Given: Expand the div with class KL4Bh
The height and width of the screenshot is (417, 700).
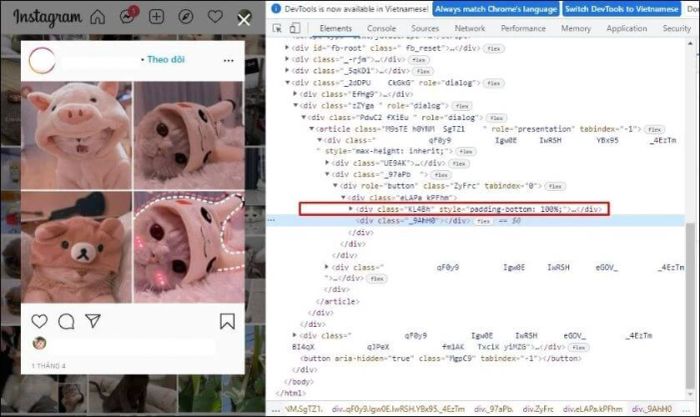Looking at the screenshot, I should [x=351, y=209].
